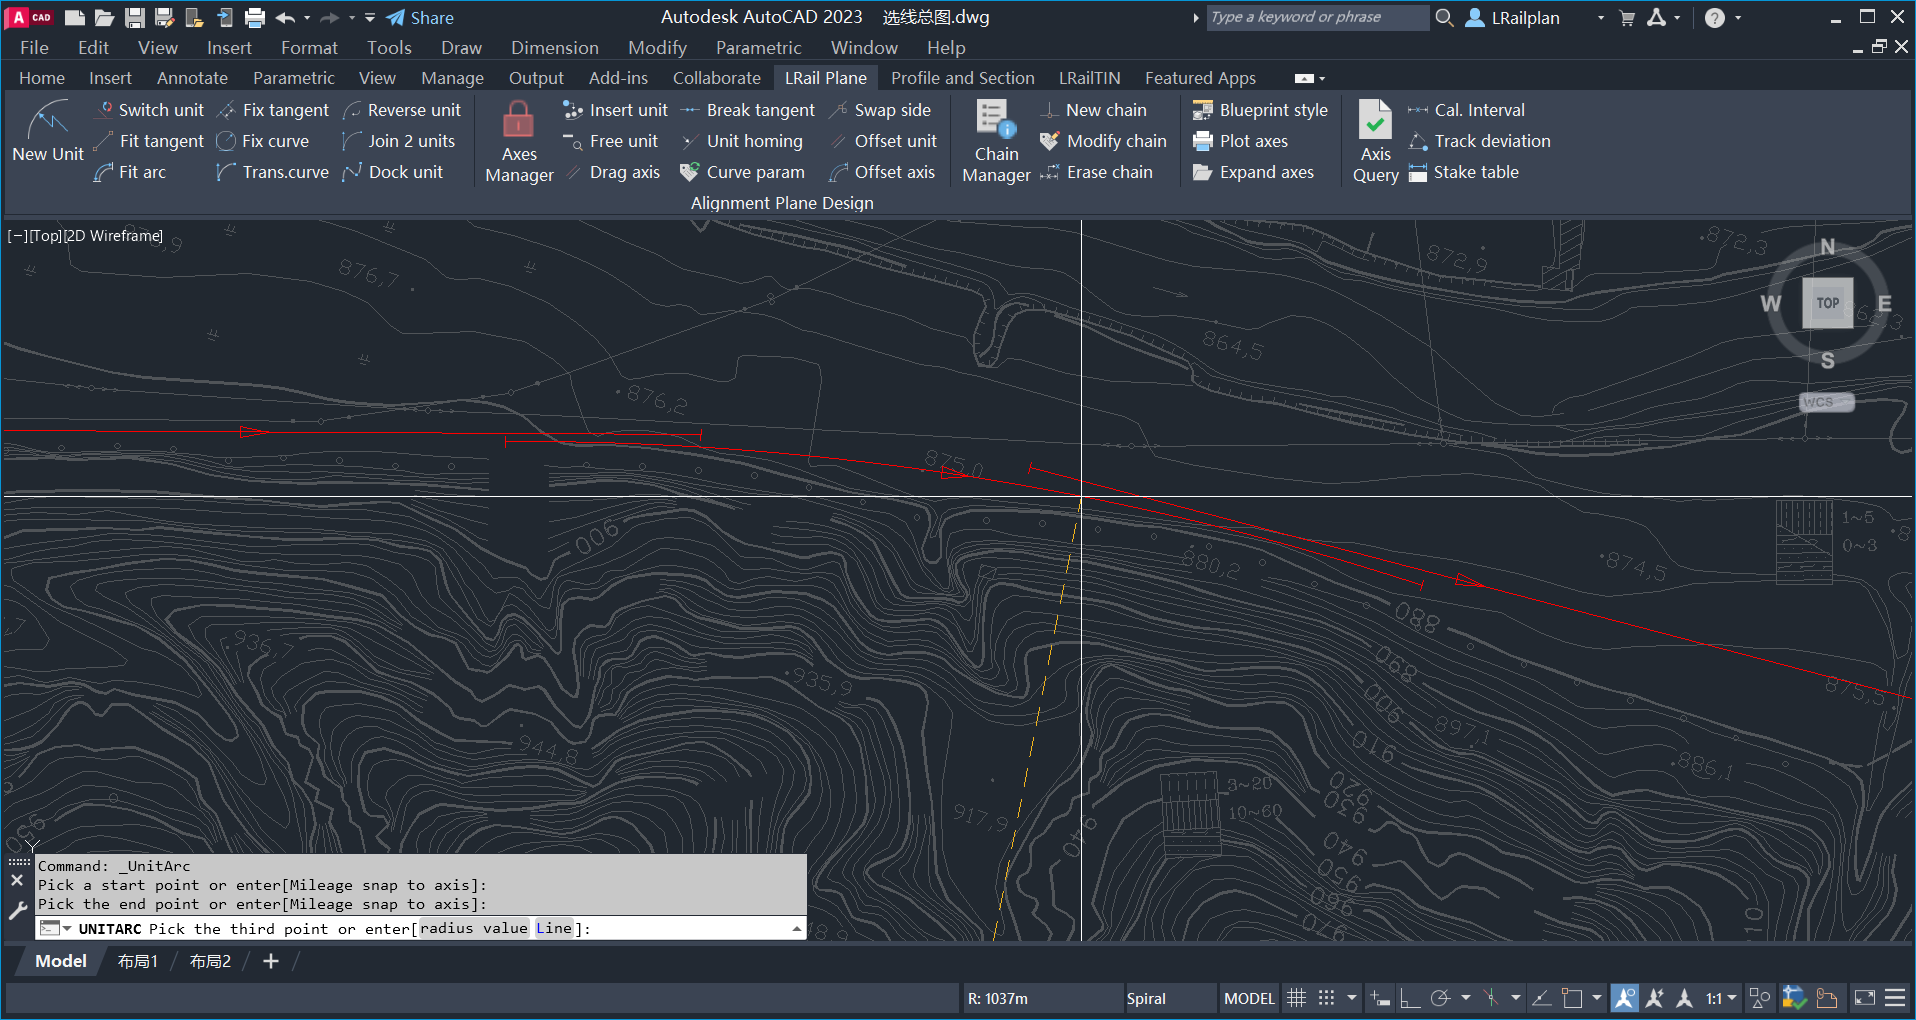
Task: Add a new layout with plus button
Action: (x=271, y=962)
